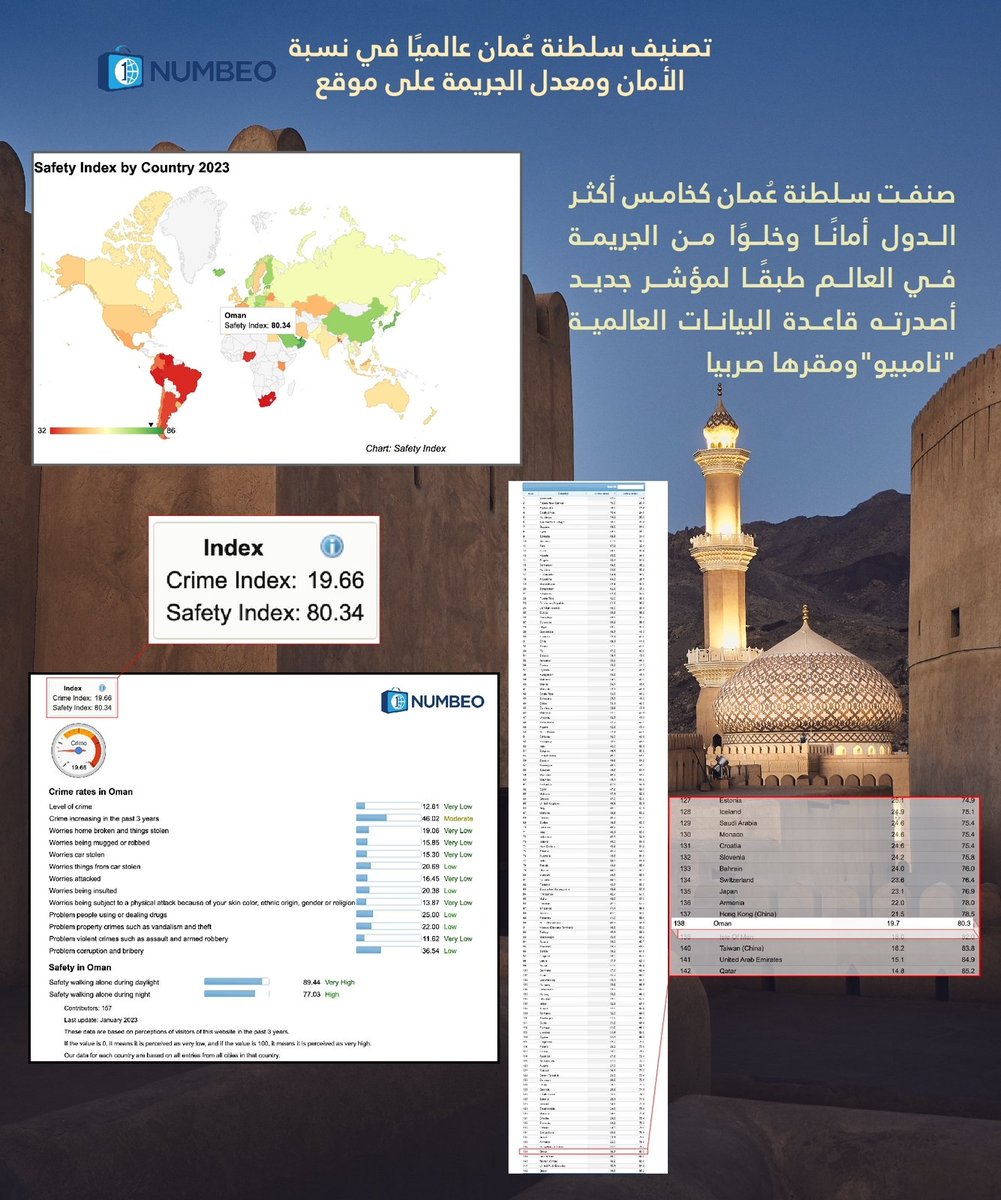Viewport: 1001px width, 1200px height.
Task: Click the Armenia row in the ranking table
Action: point(826,903)
